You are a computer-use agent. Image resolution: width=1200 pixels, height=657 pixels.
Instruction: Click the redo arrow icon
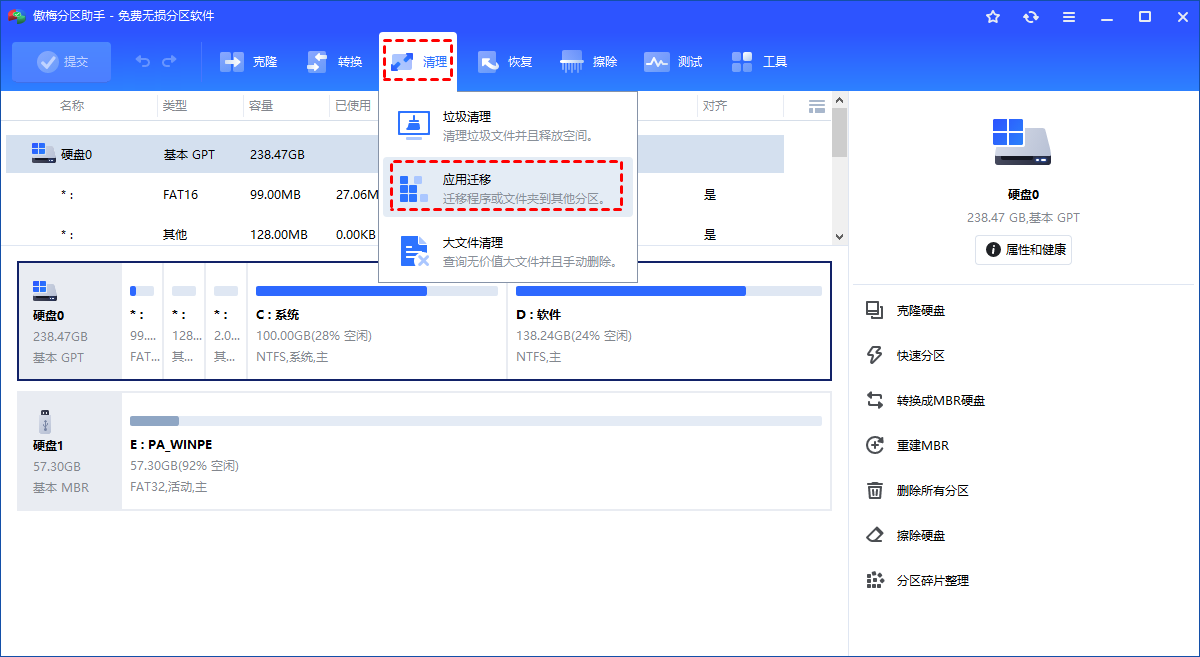point(170,61)
